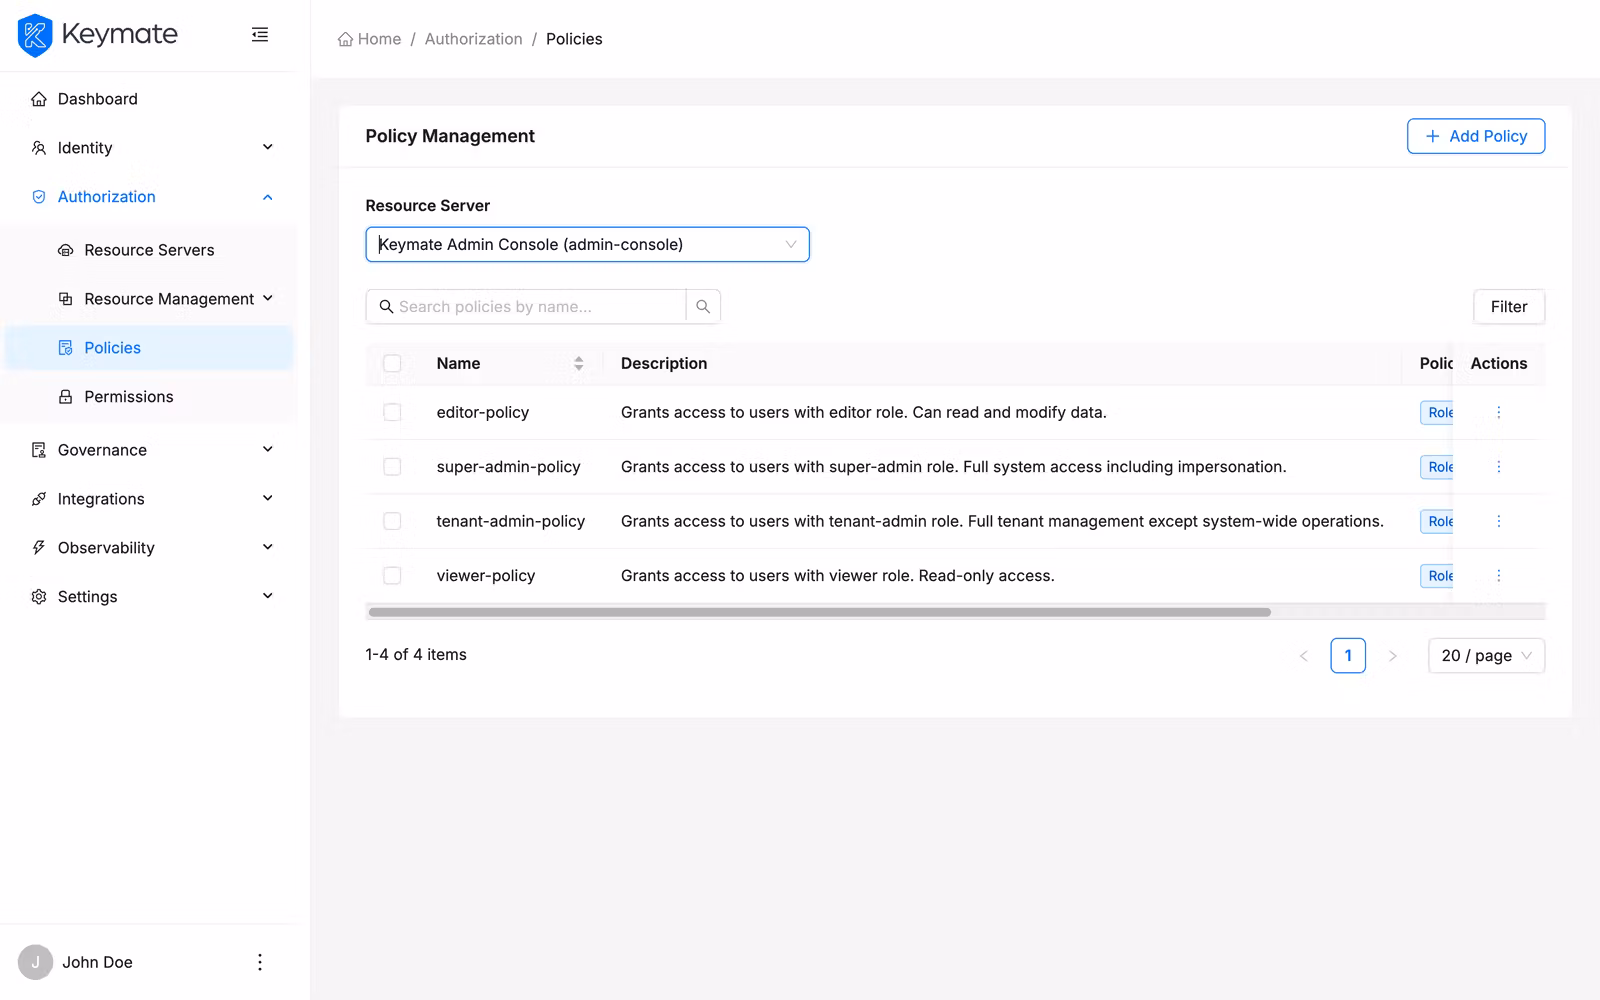Collapse the Authorization section
Image resolution: width=1600 pixels, height=1000 pixels.
click(x=266, y=196)
